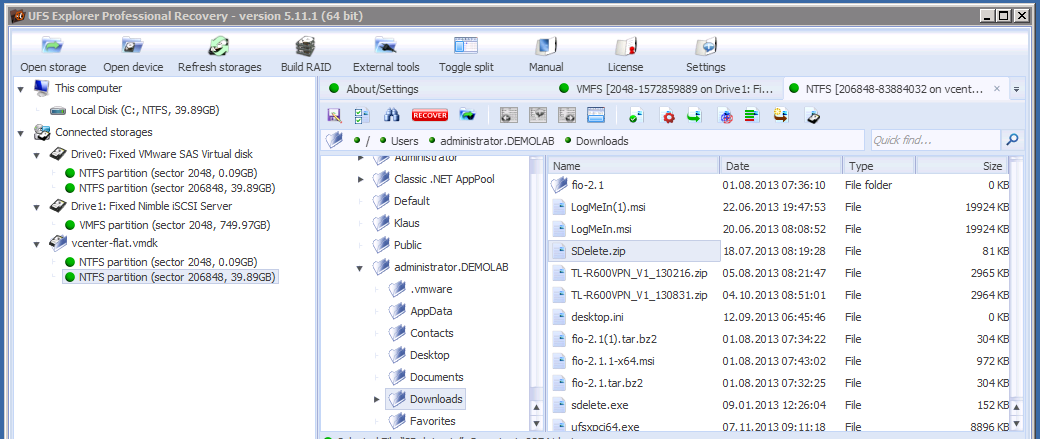Click the checklist selection icon
This screenshot has width=1040, height=439.
click(363, 115)
